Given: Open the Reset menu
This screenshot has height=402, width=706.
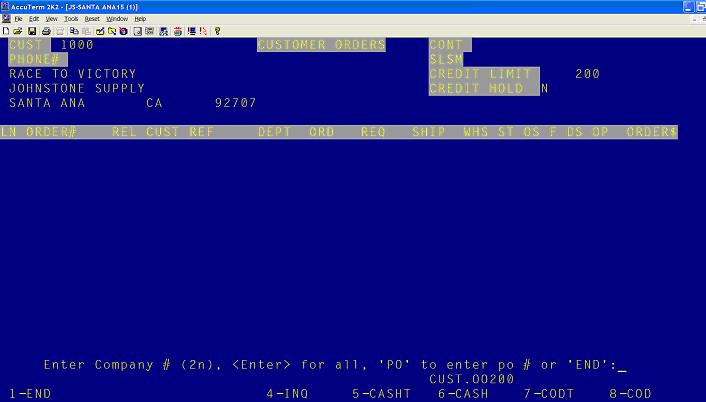Looking at the screenshot, I should tap(92, 19).
